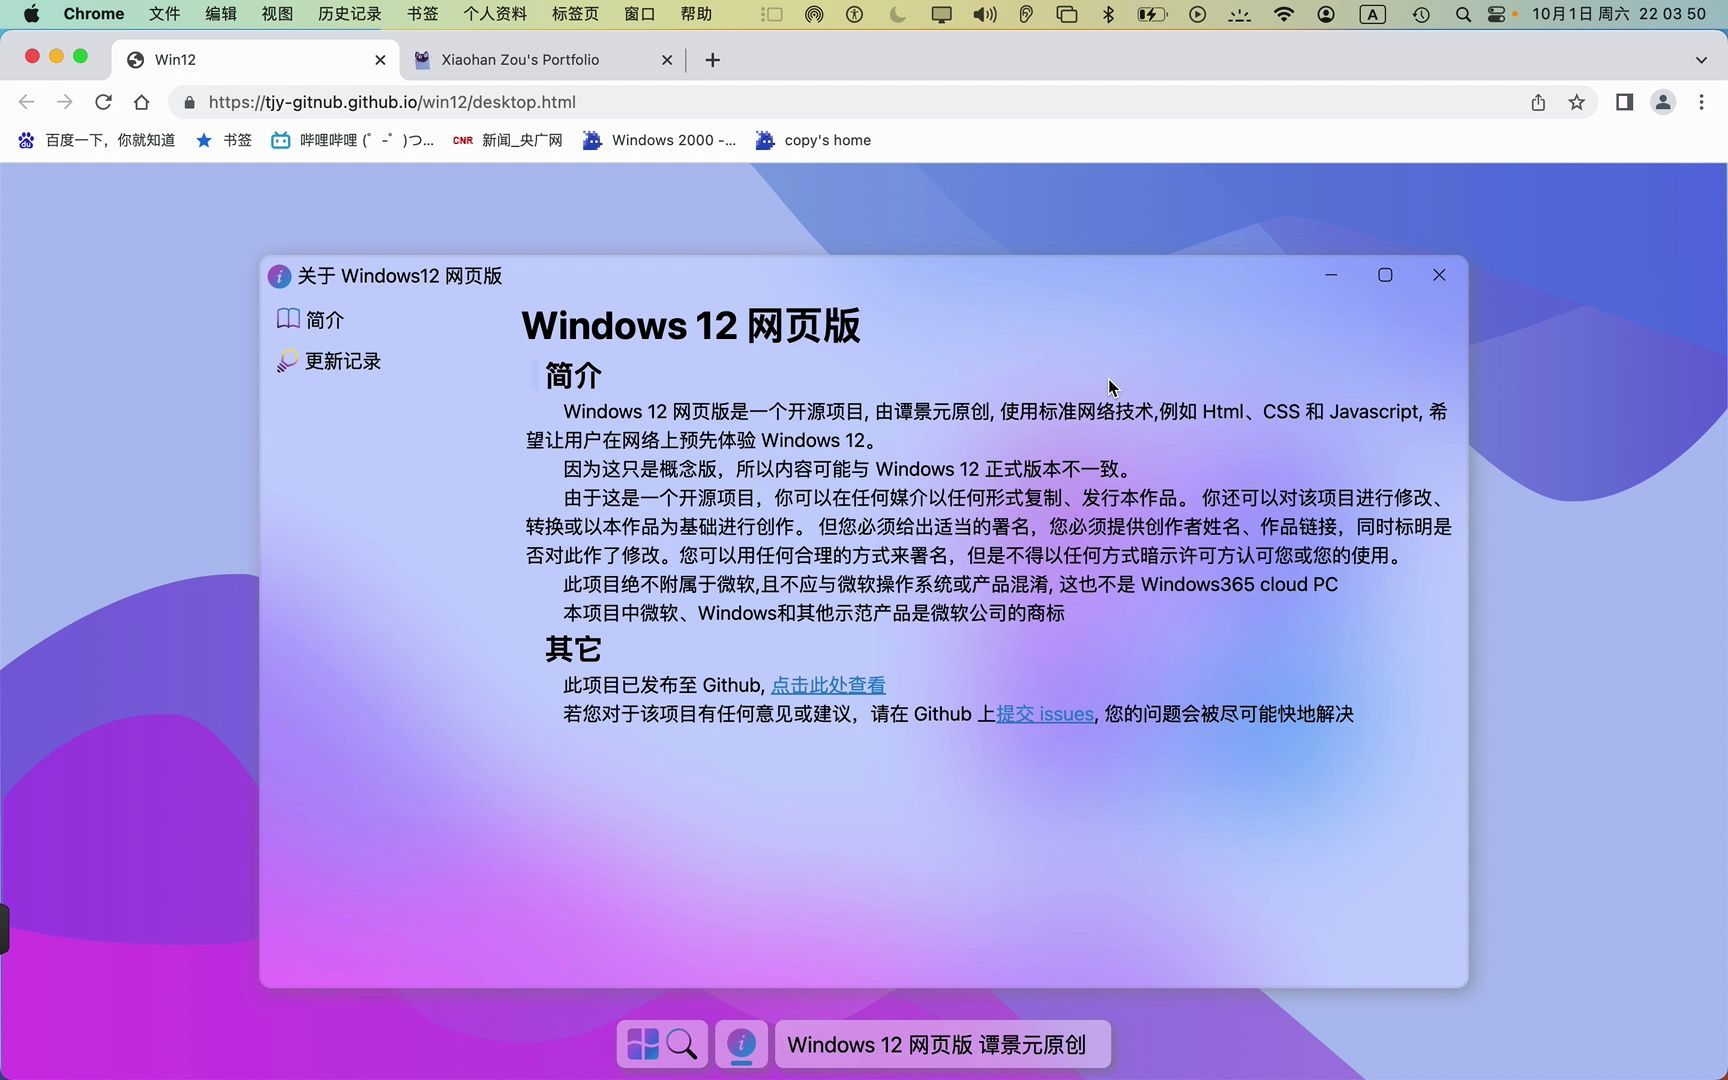This screenshot has width=1728, height=1080.
Task: Open the 帮助 menu
Action: click(x=696, y=14)
